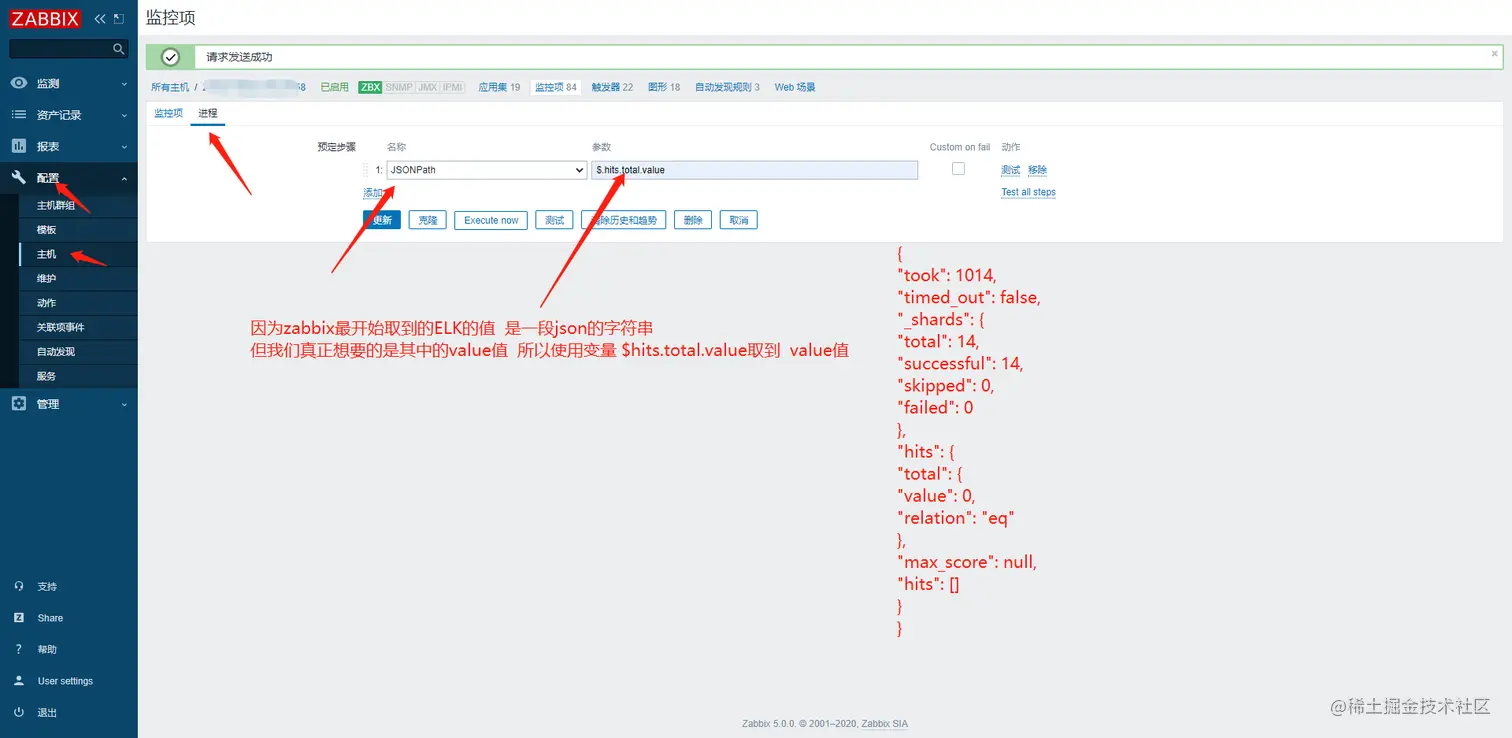
Task: Expand the 管理 menu
Action: click(124, 404)
